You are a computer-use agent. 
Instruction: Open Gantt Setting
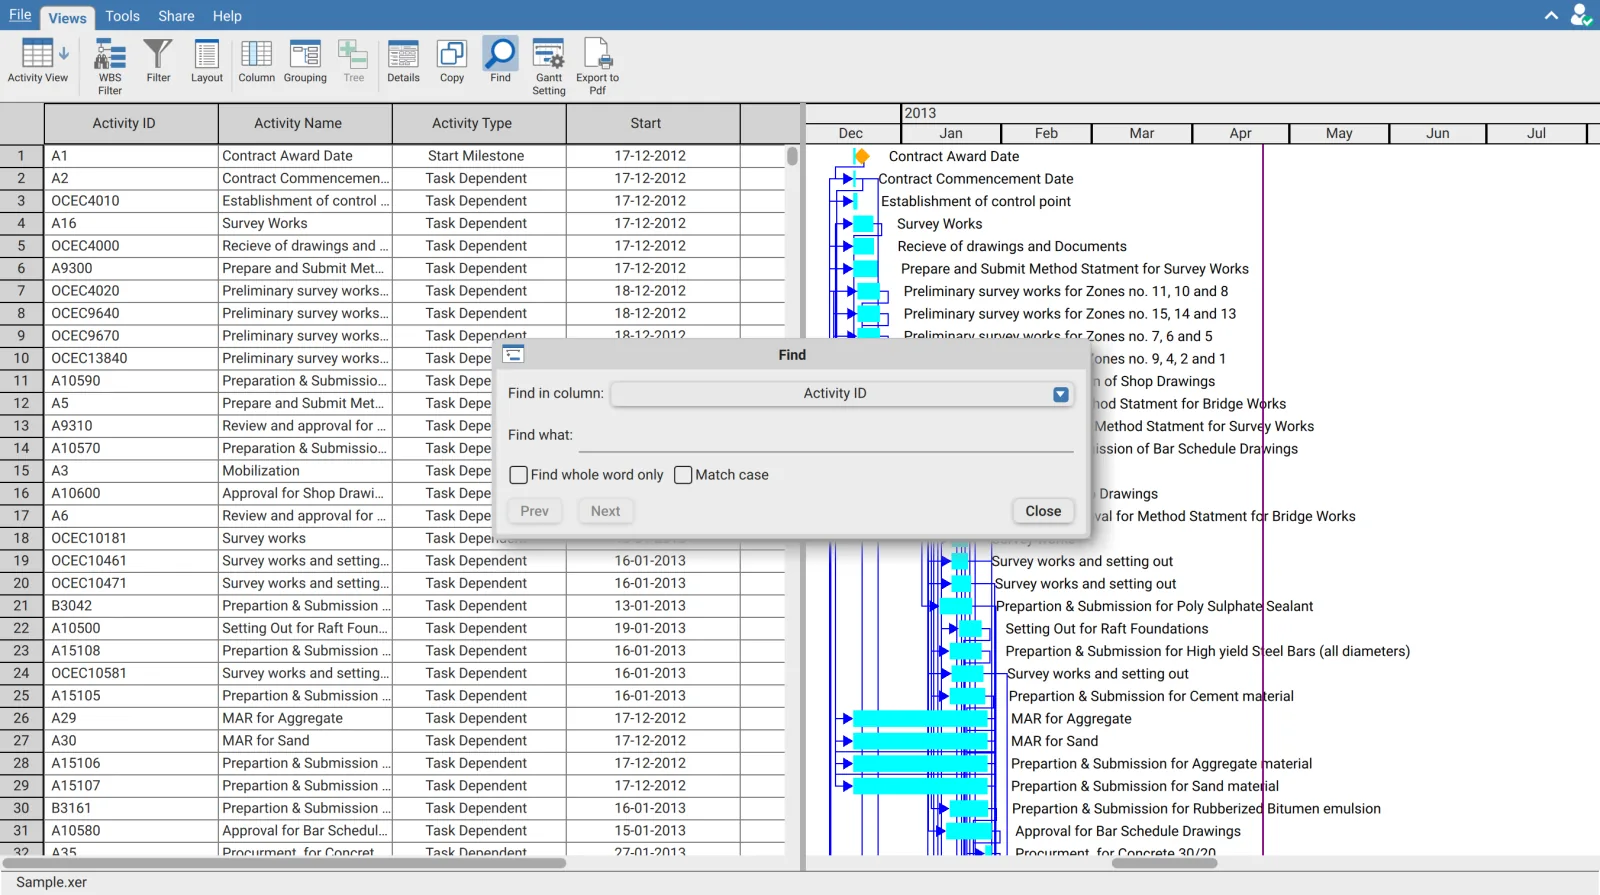tap(549, 66)
